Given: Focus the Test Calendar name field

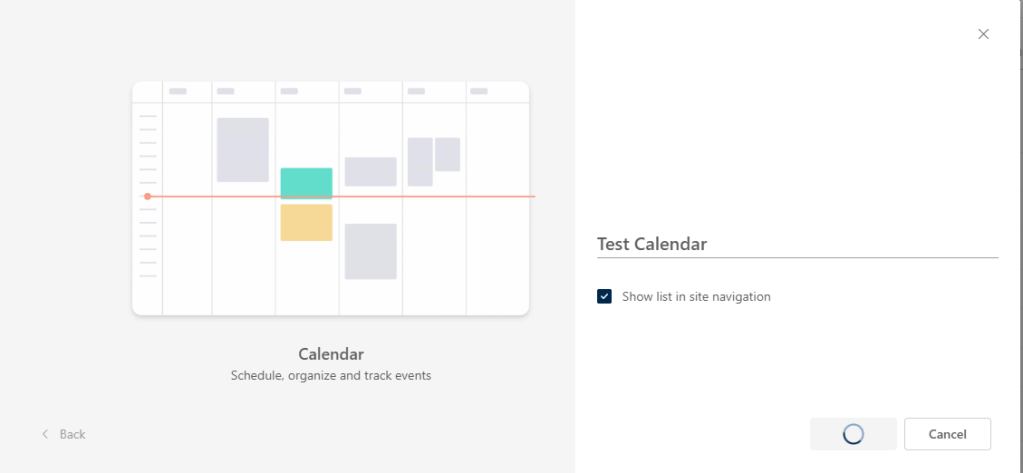Looking at the screenshot, I should [x=797, y=244].
